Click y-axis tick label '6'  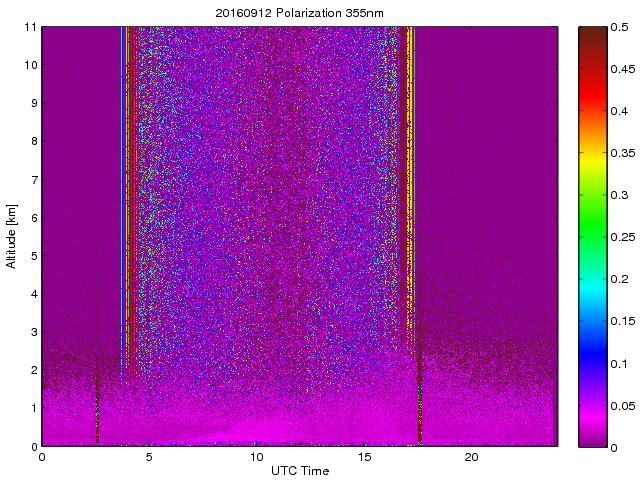(33, 217)
